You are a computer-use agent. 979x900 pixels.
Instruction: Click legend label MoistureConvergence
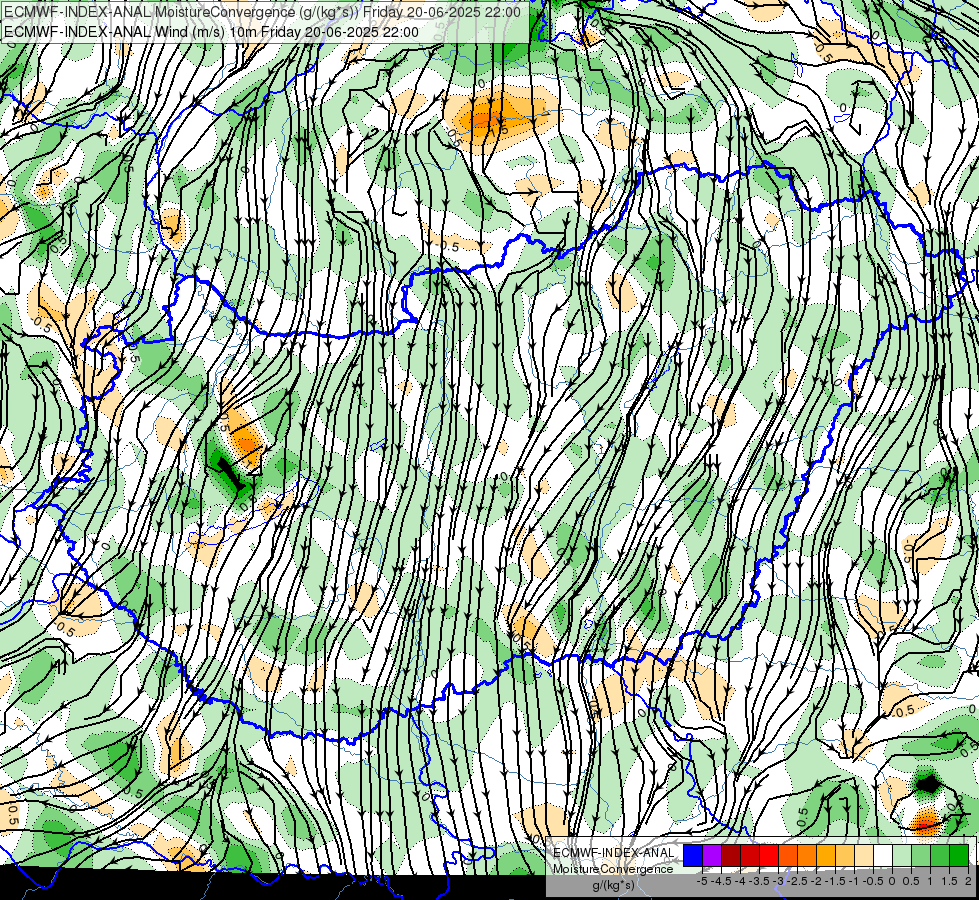(613, 869)
